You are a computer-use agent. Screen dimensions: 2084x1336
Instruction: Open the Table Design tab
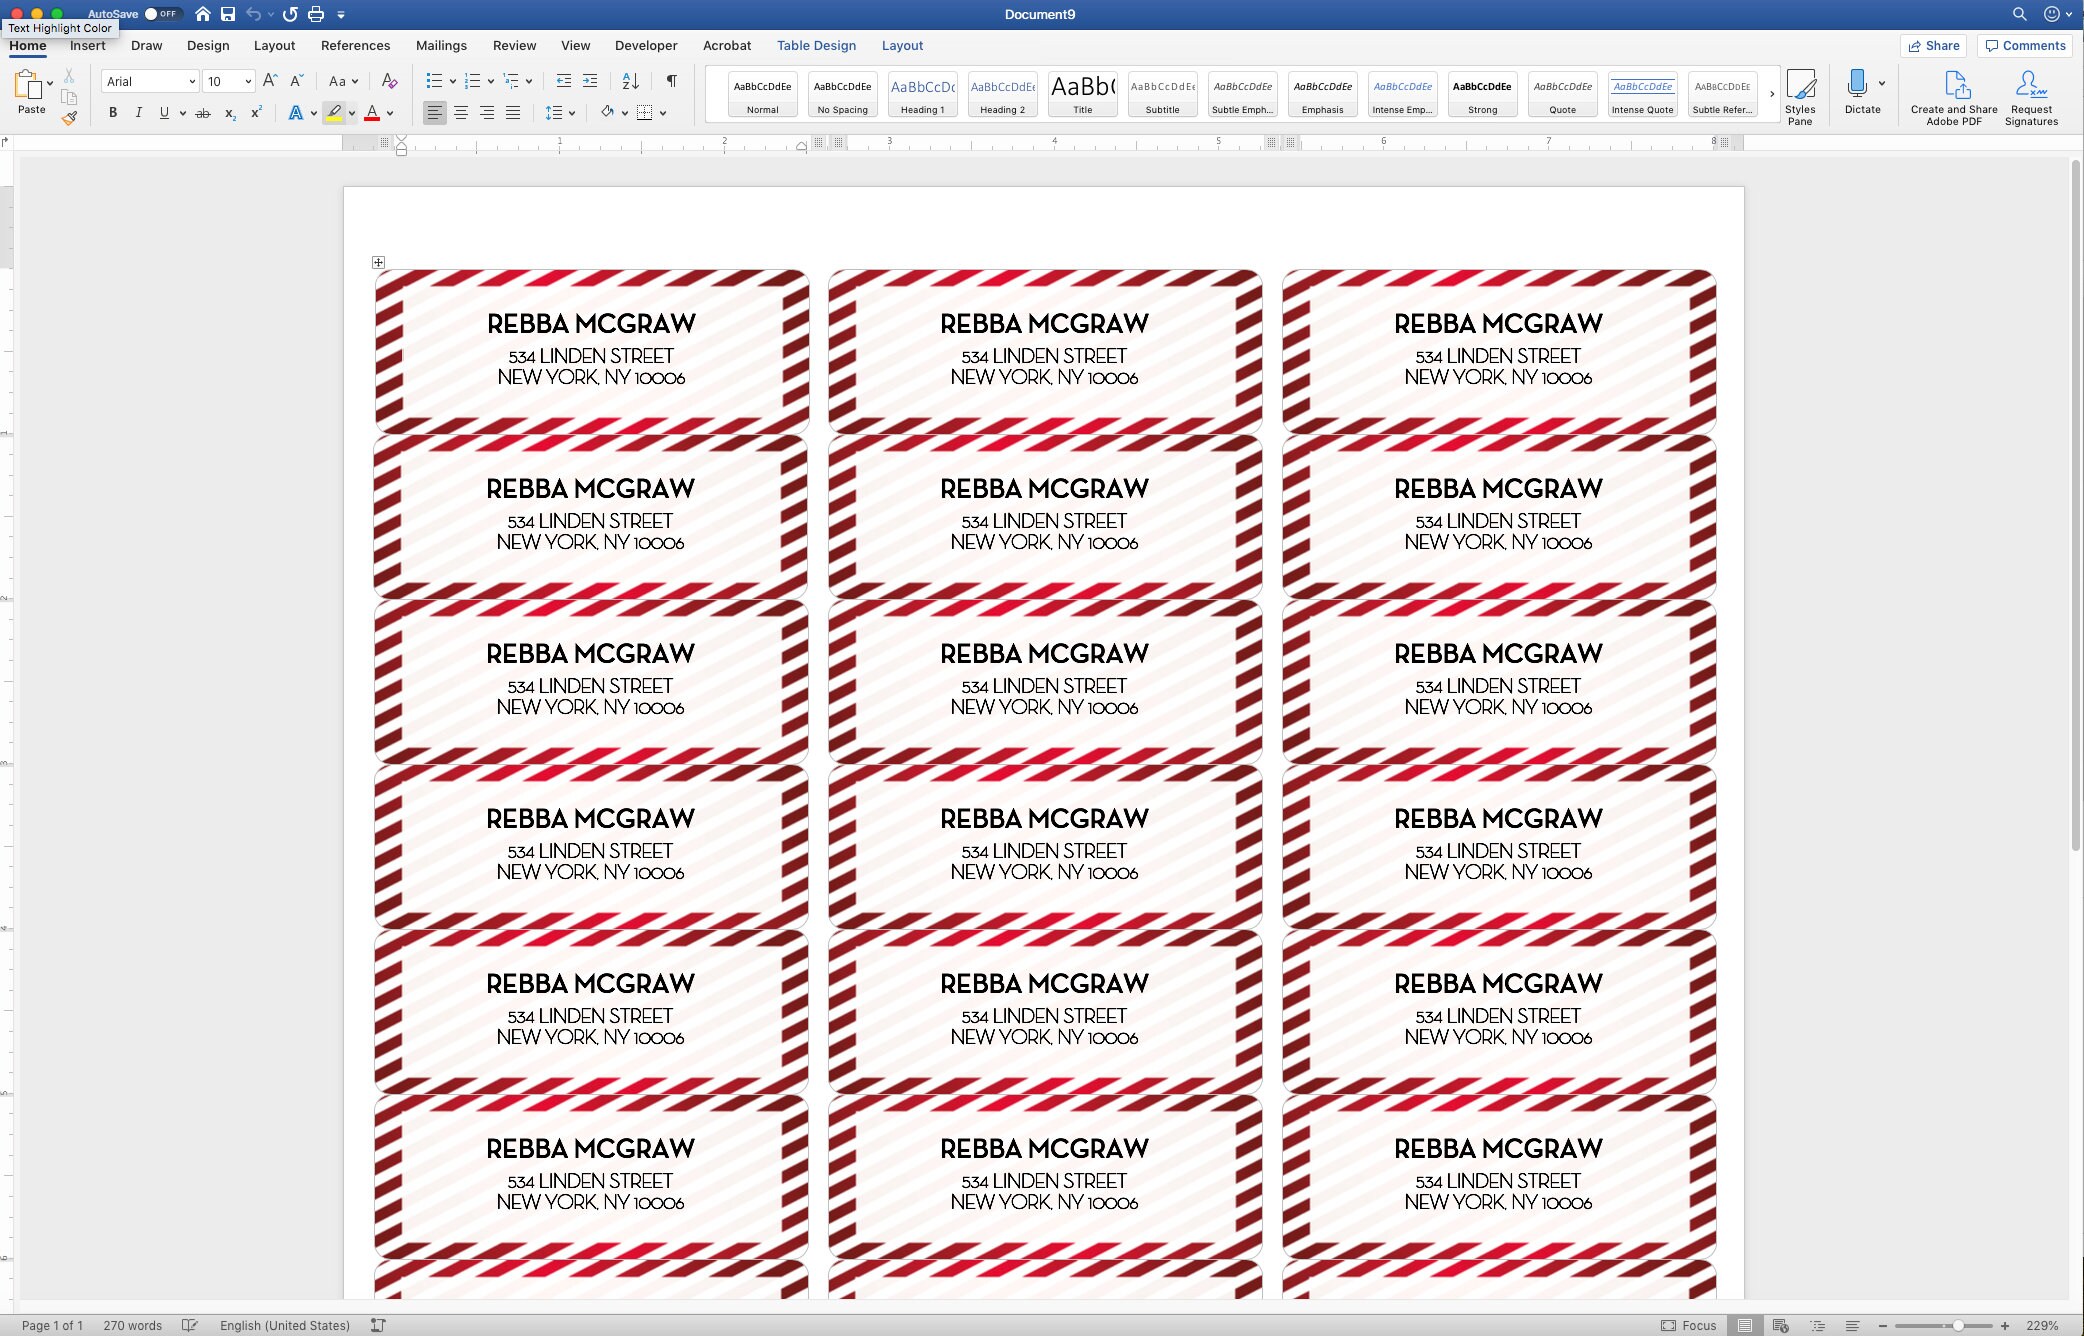tap(816, 45)
